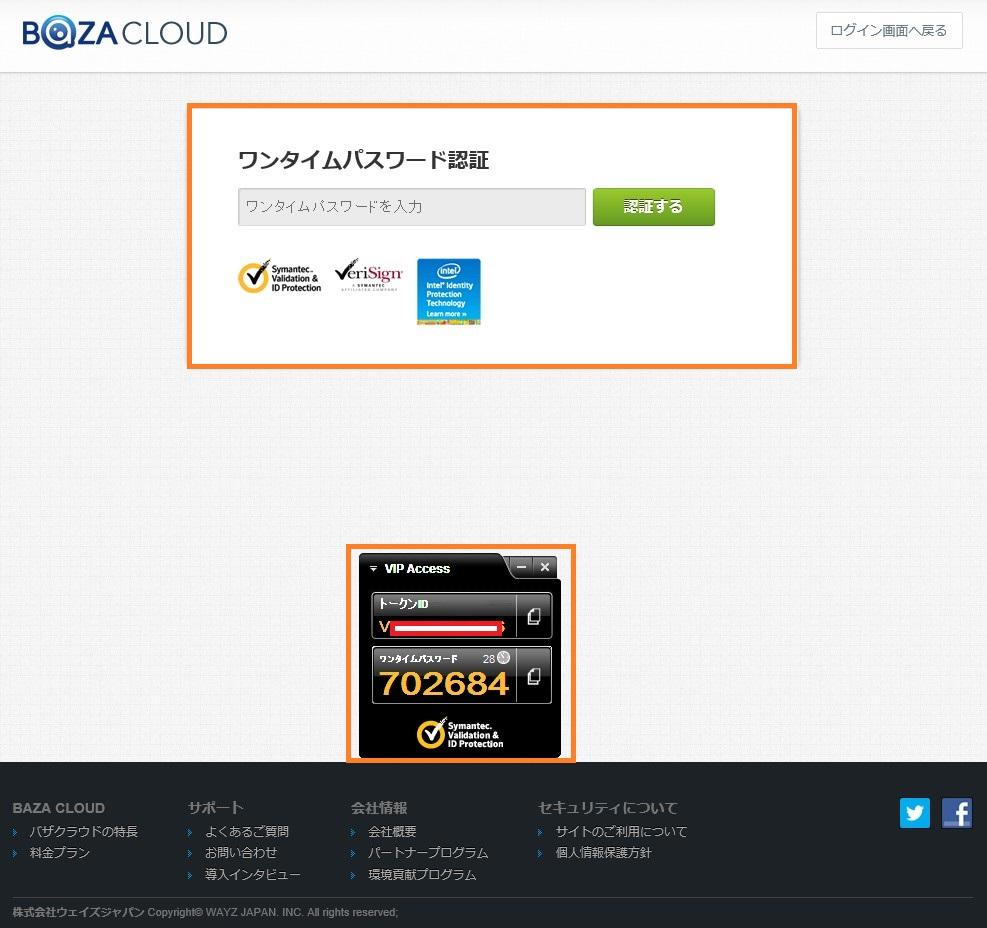The image size is (987, 928).
Task: Expand the VIP Access dropdown menu triangle
Action: 373,569
